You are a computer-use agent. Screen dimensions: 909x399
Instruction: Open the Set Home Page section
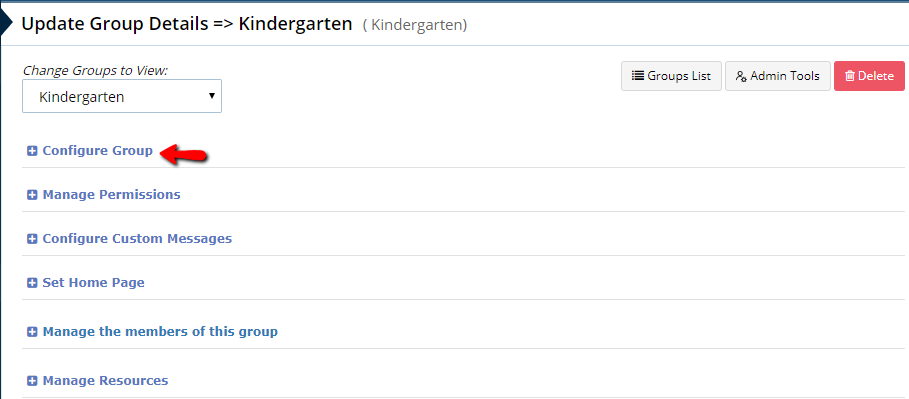93,283
